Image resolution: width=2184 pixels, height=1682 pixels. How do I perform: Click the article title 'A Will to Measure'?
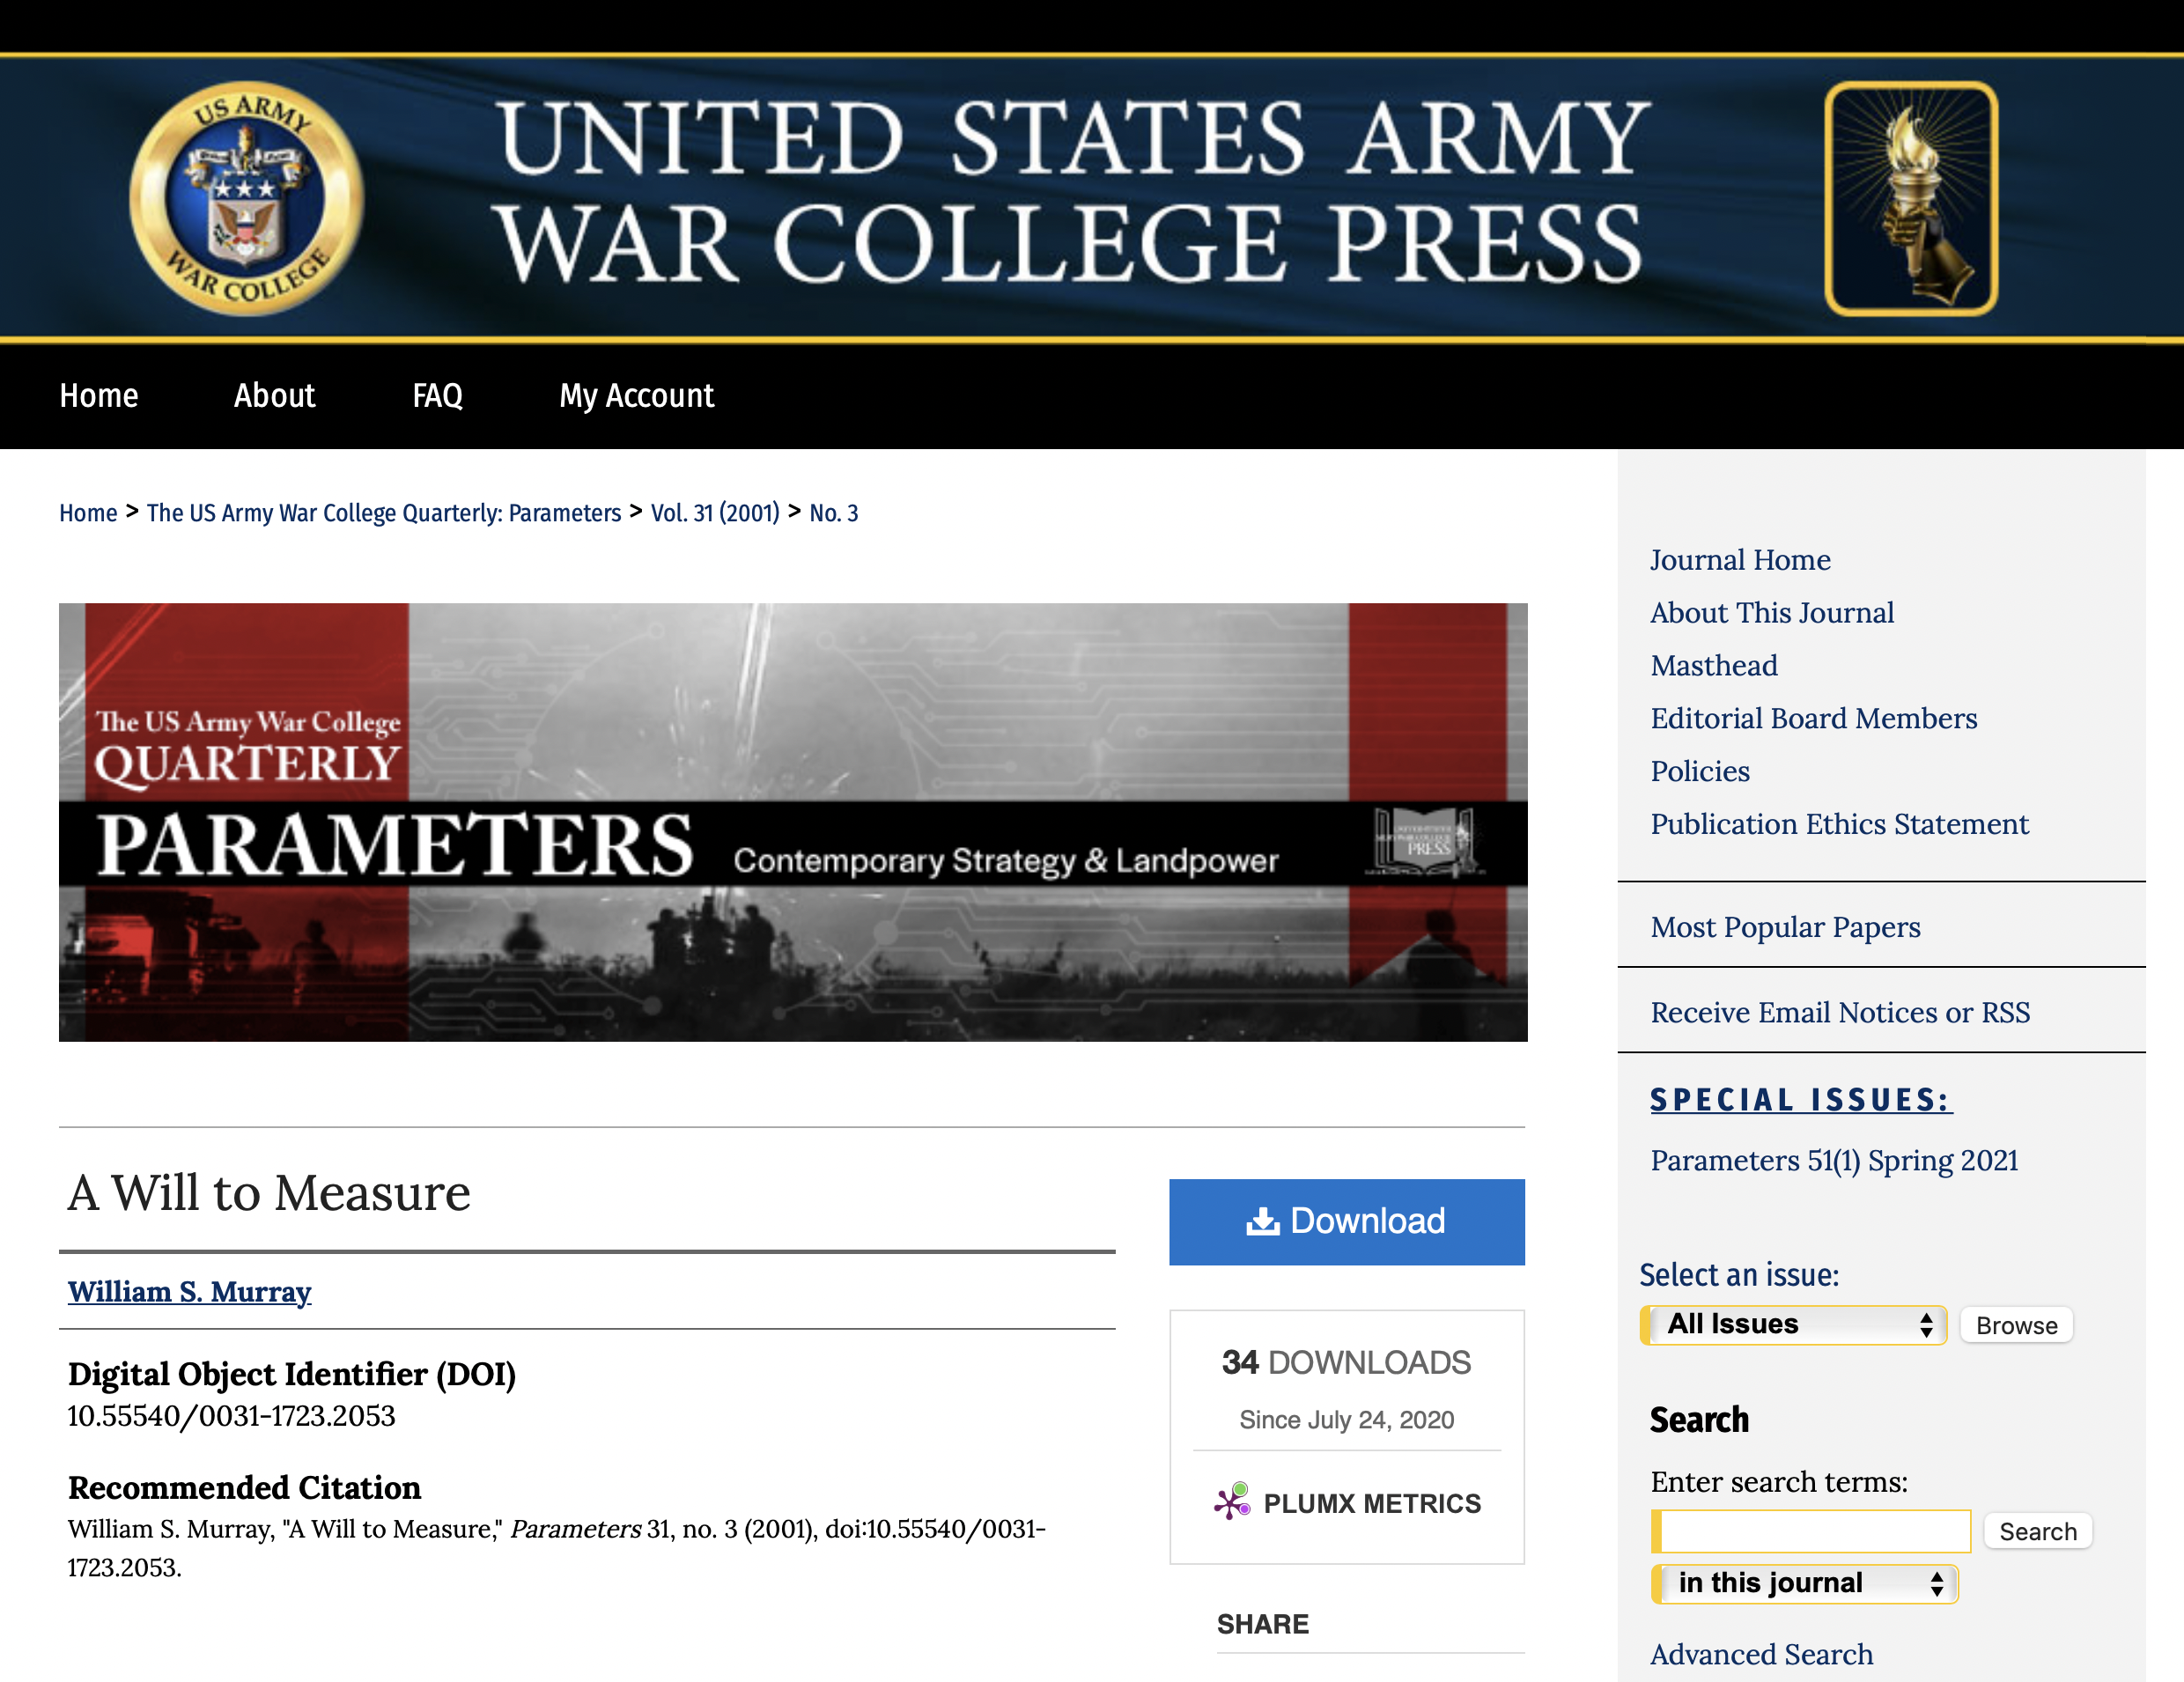tap(269, 1192)
